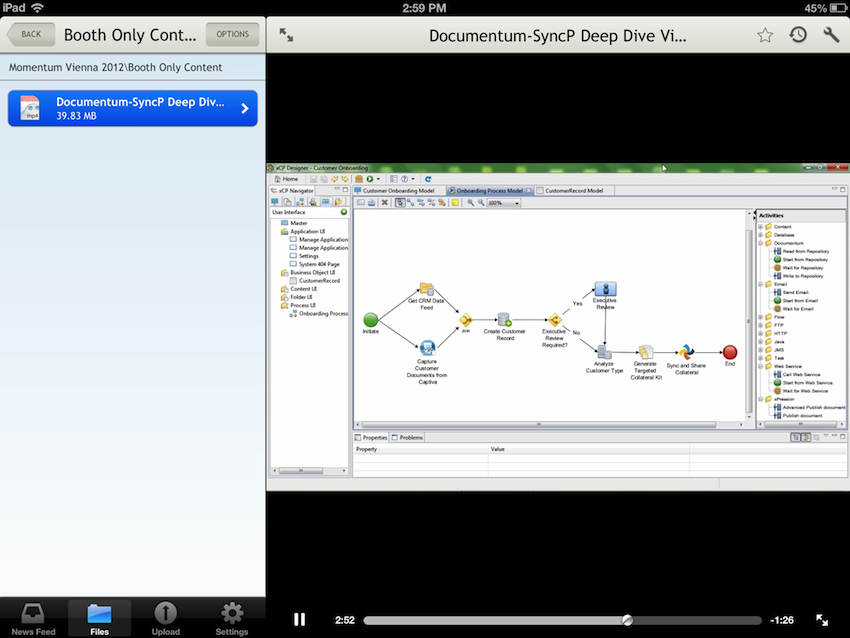Open the wrench tools icon
Viewport: 850px width, 638px height.
tap(831, 35)
